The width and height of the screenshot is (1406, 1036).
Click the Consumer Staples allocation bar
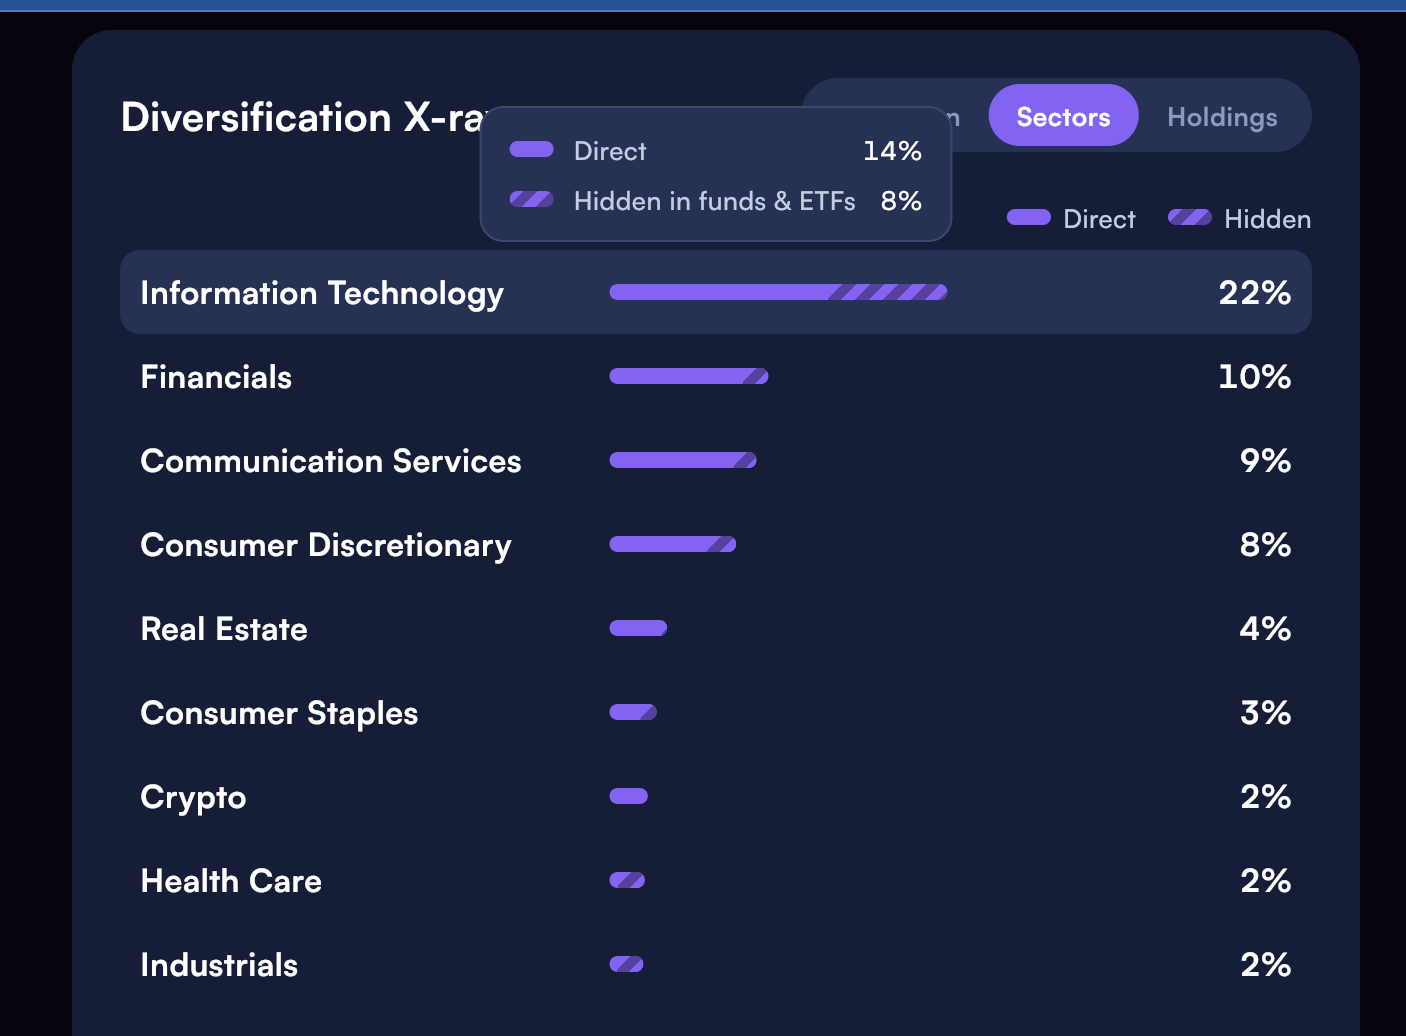click(x=633, y=712)
